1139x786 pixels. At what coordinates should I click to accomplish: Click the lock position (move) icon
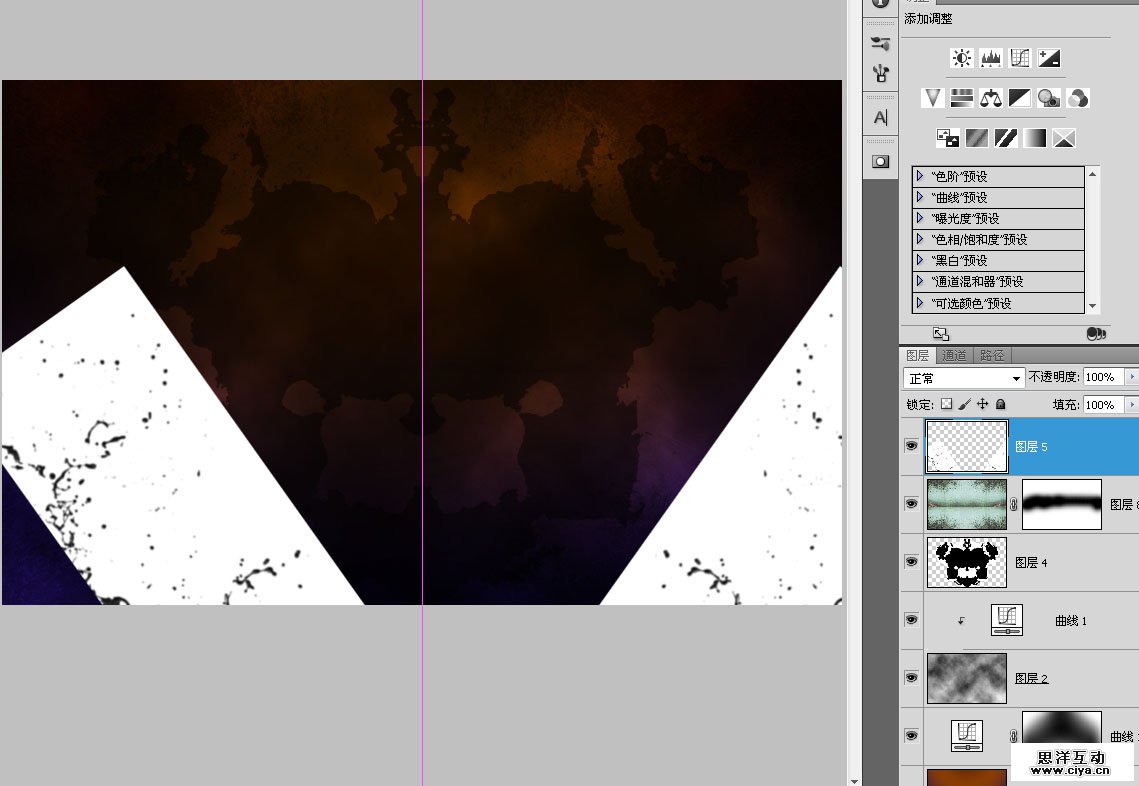click(x=983, y=404)
